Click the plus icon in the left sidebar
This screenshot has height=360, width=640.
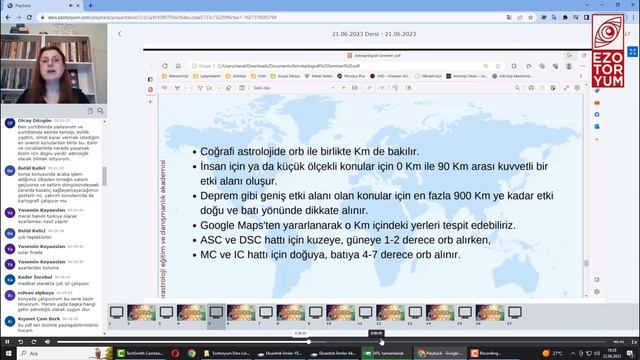tap(150, 102)
